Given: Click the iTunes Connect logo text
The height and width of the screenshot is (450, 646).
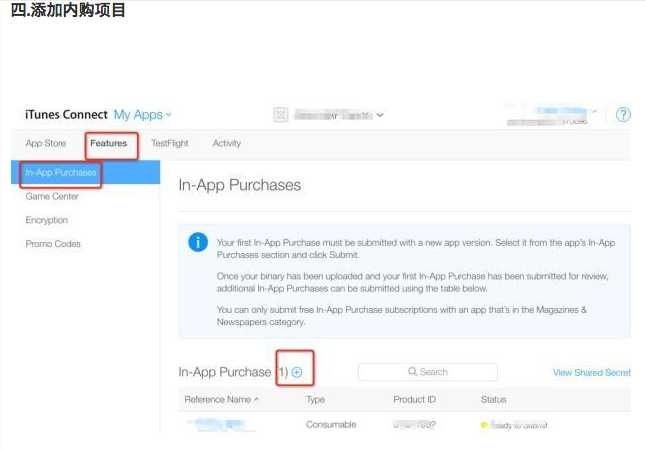Looking at the screenshot, I should tap(66, 115).
